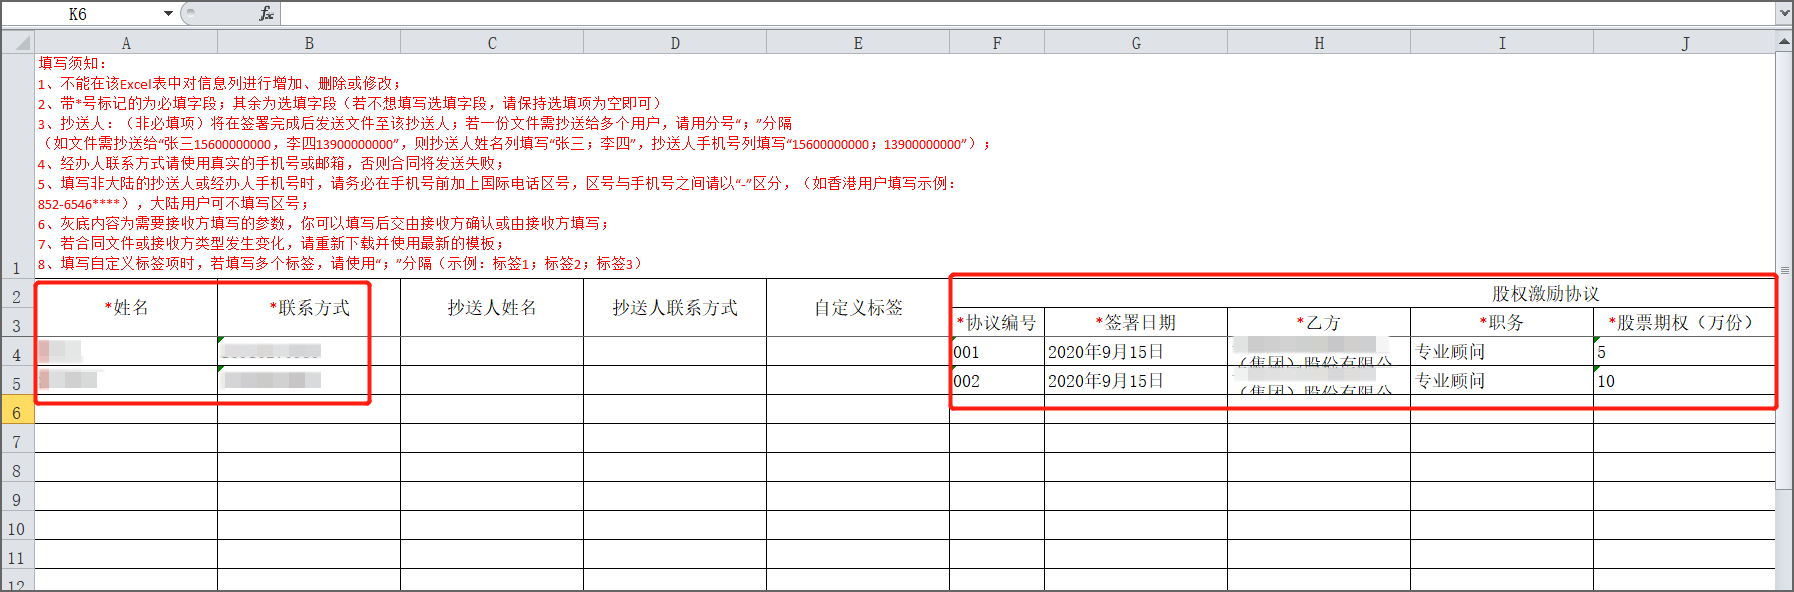Expand the formula bar with right-edge arrow
Image resolution: width=1794 pixels, height=592 pixels.
coord(1784,13)
